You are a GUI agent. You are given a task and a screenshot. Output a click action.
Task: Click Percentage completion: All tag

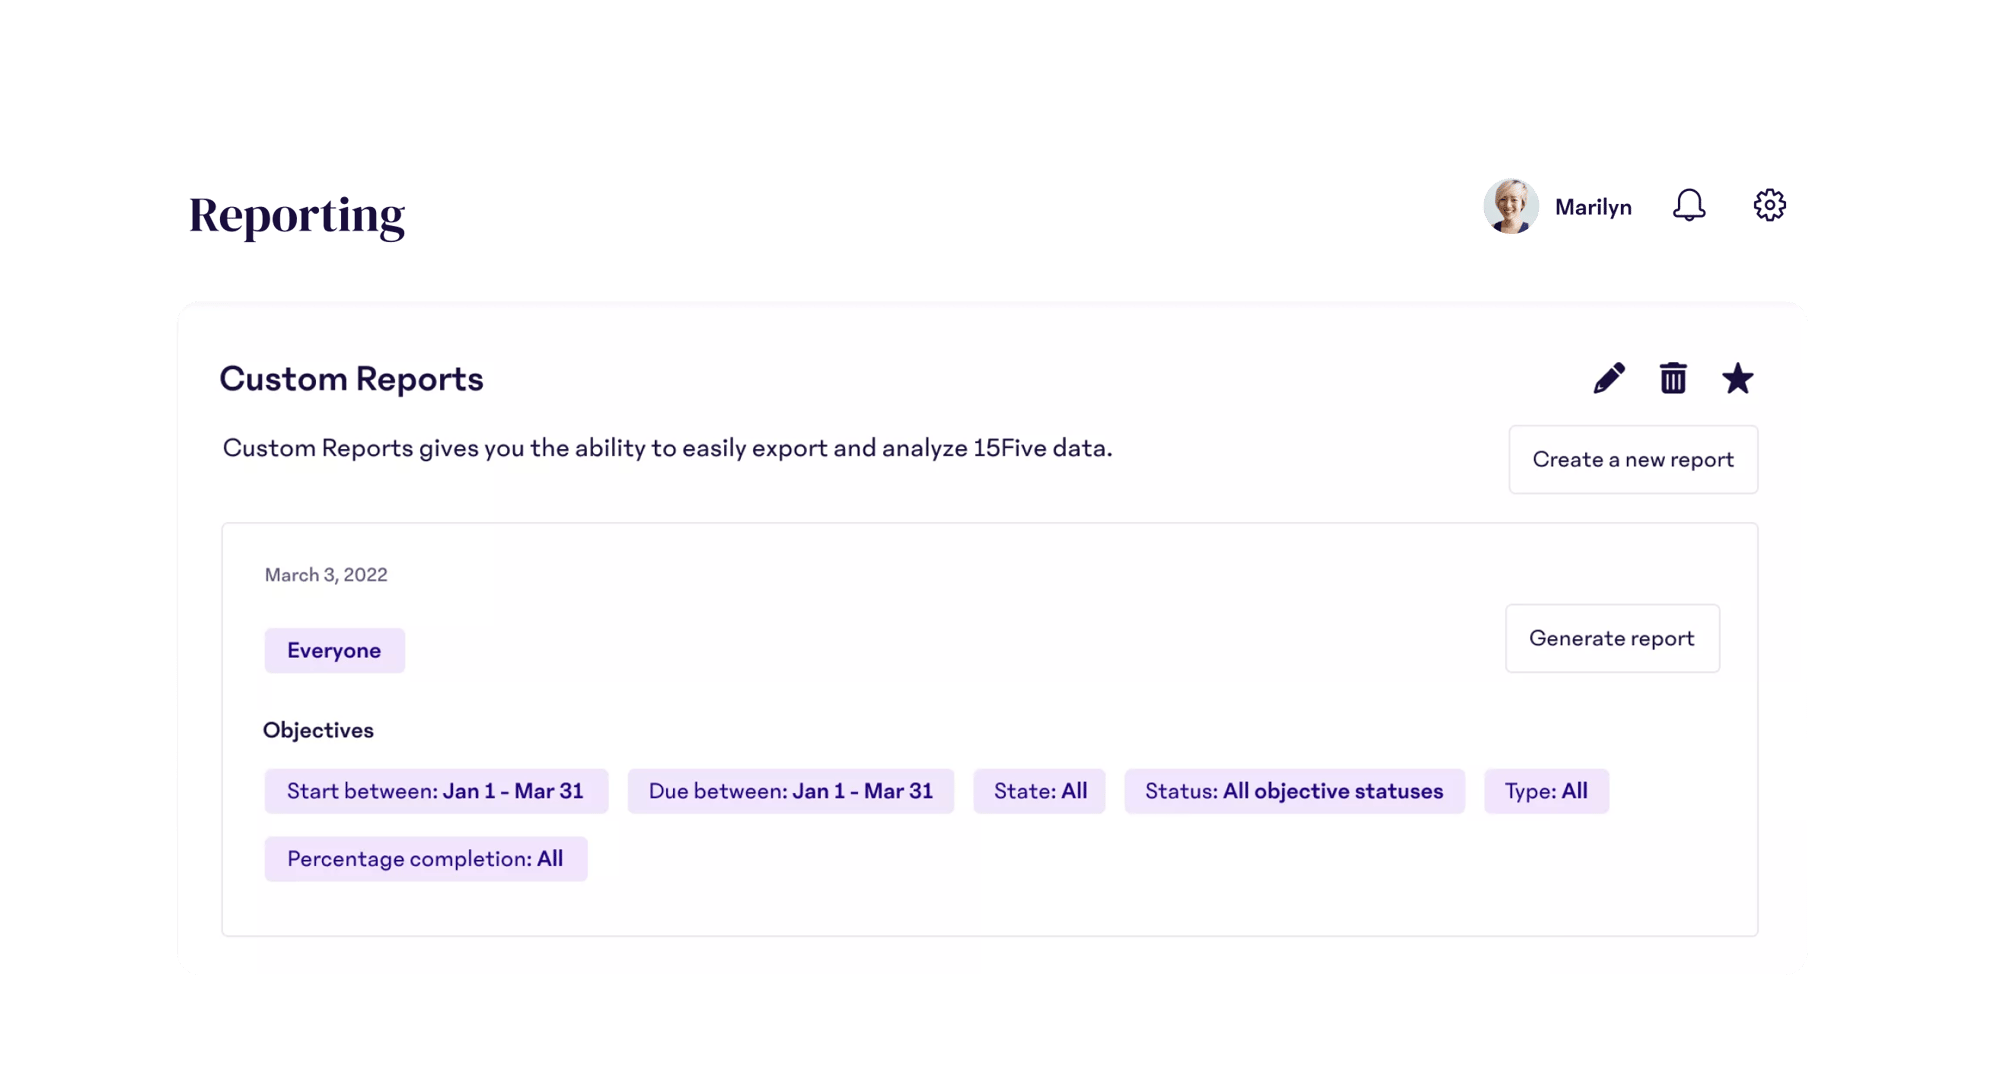point(425,859)
